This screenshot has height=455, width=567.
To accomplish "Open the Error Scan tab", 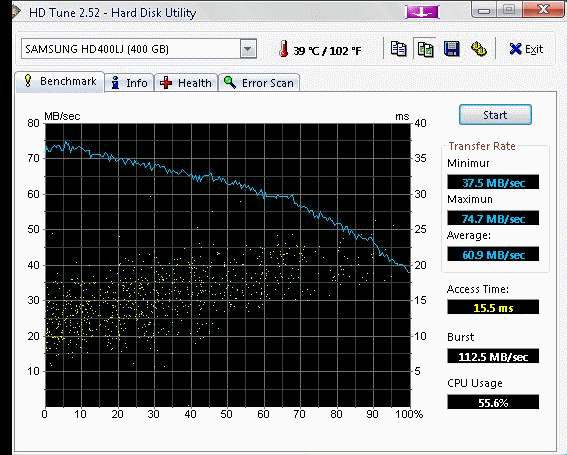I will pos(259,83).
